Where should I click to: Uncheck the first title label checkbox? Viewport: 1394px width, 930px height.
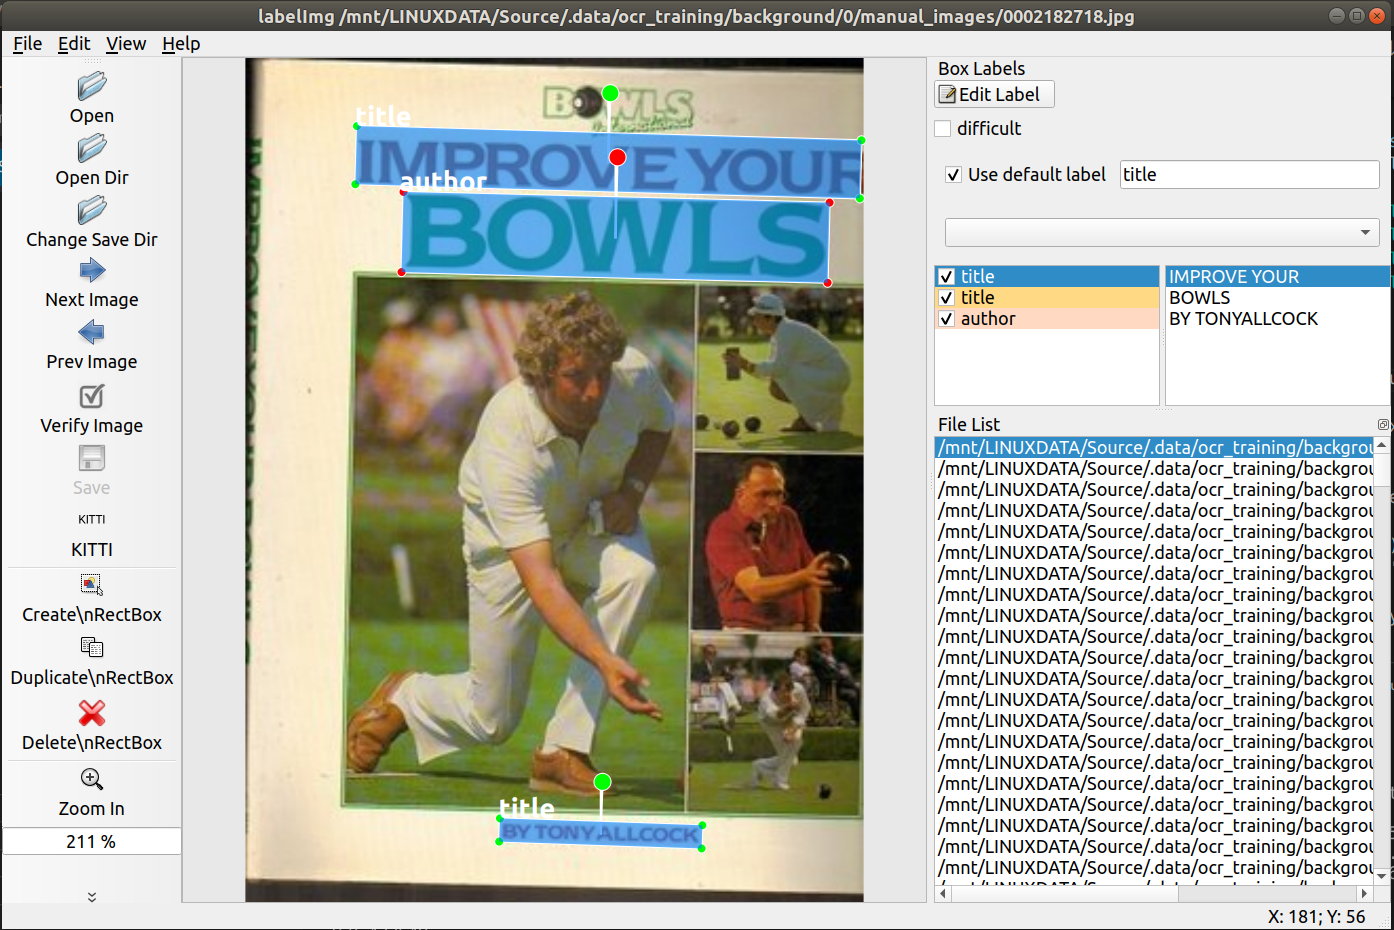[x=946, y=276]
